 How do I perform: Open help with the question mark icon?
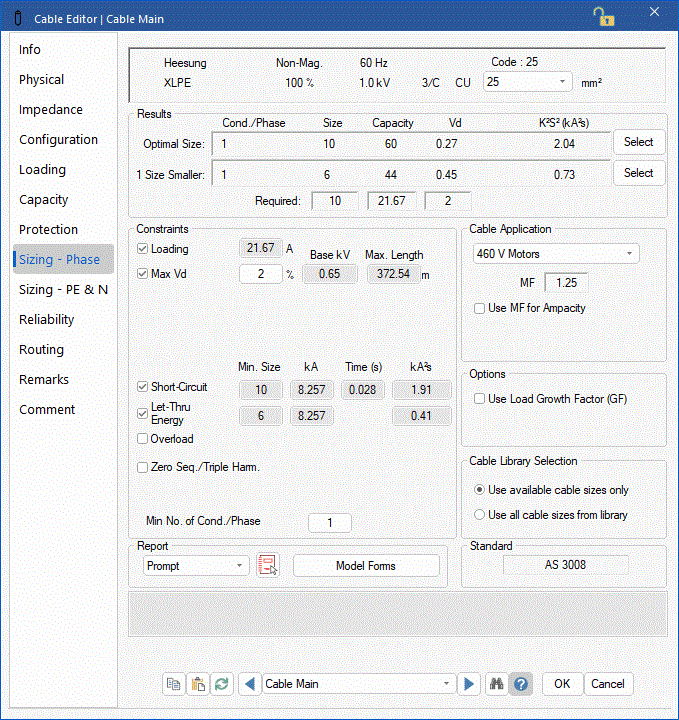coord(520,684)
